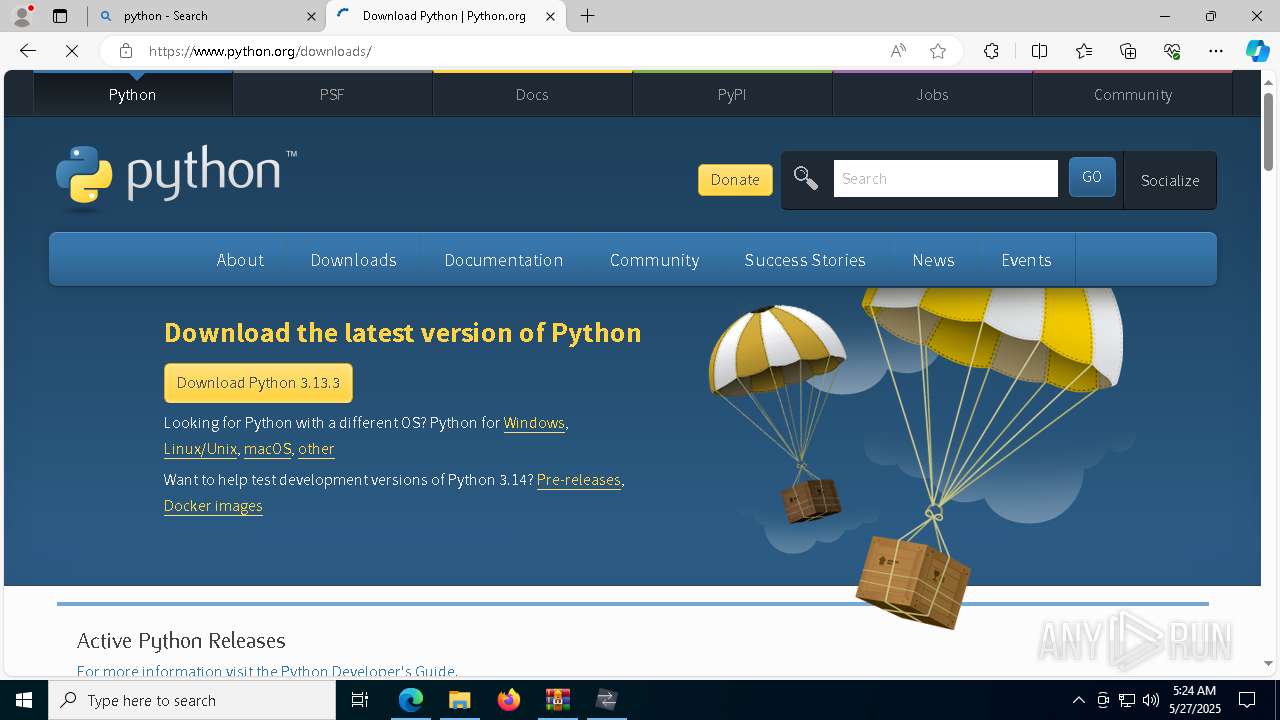Select the Jobs top bar tab

click(932, 95)
